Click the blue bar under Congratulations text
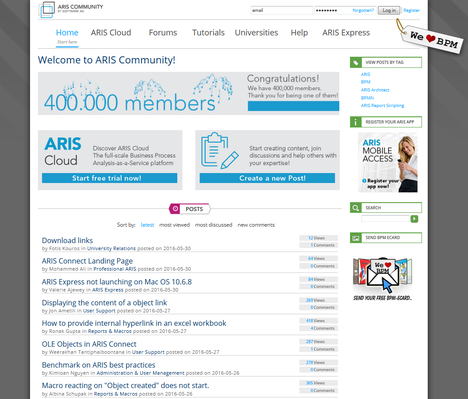Viewport: 468px width, 399px height. [x=293, y=106]
